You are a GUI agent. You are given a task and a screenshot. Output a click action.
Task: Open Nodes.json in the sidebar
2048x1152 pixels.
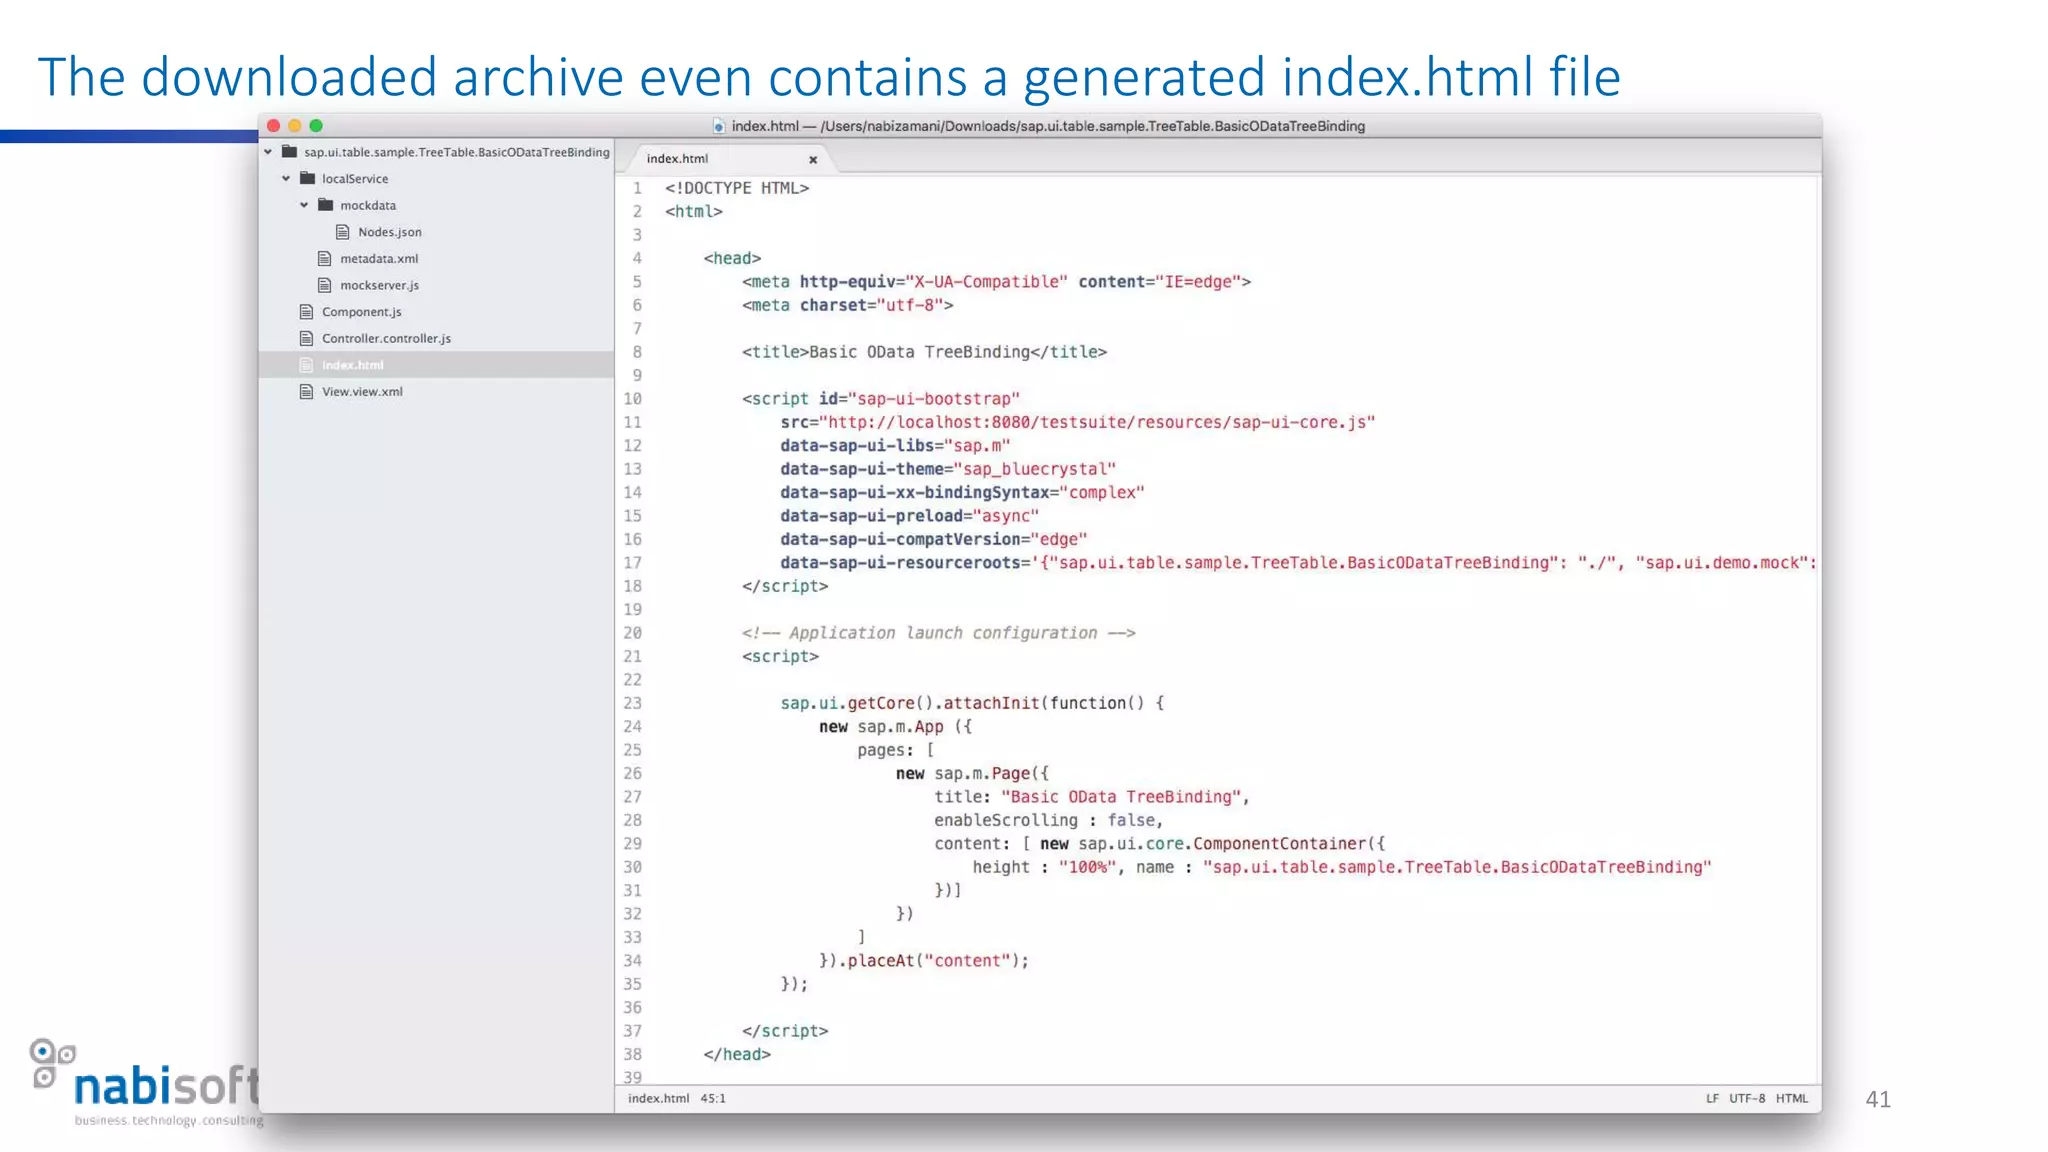[x=390, y=232]
